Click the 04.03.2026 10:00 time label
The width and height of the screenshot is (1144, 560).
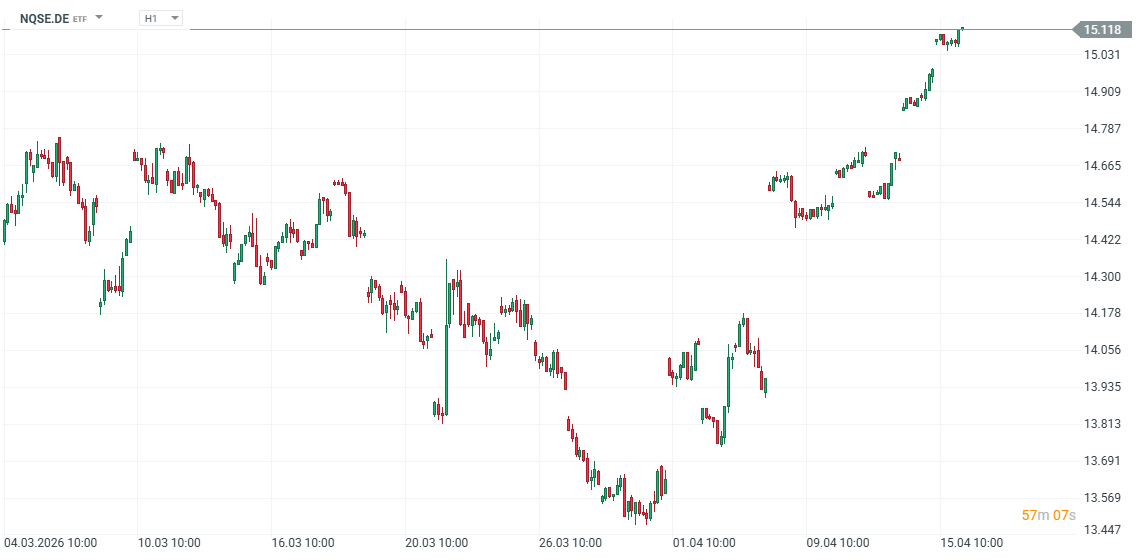50,543
